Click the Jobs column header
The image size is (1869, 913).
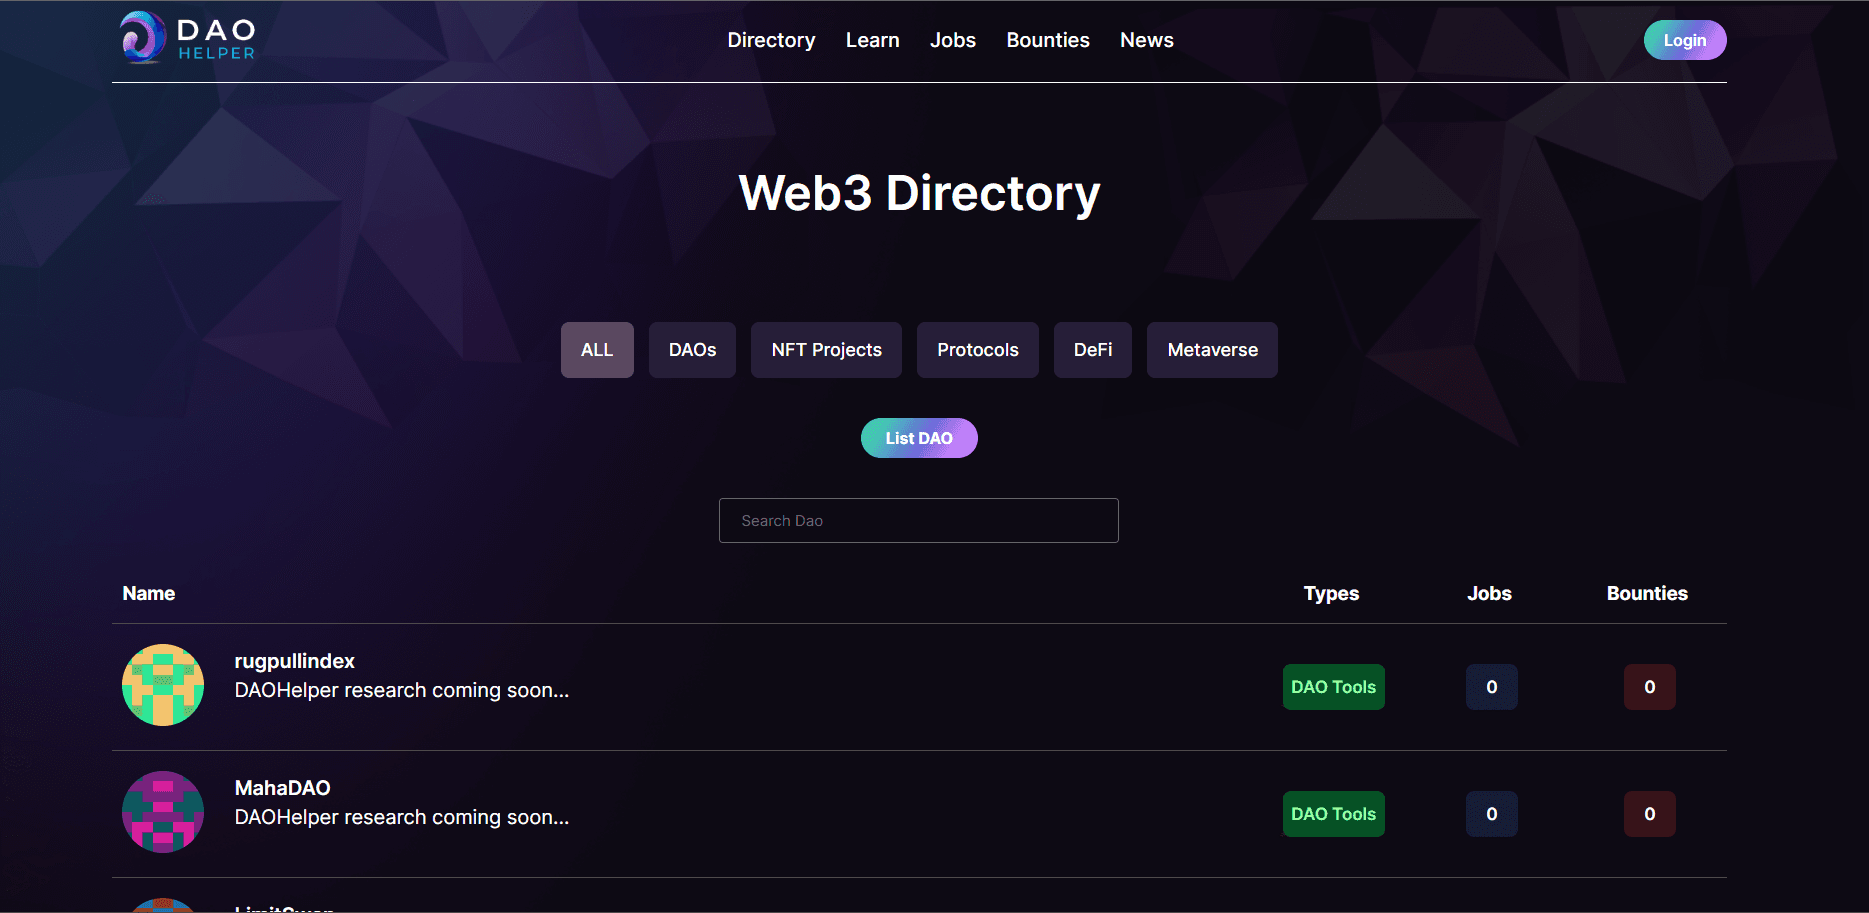click(1490, 593)
